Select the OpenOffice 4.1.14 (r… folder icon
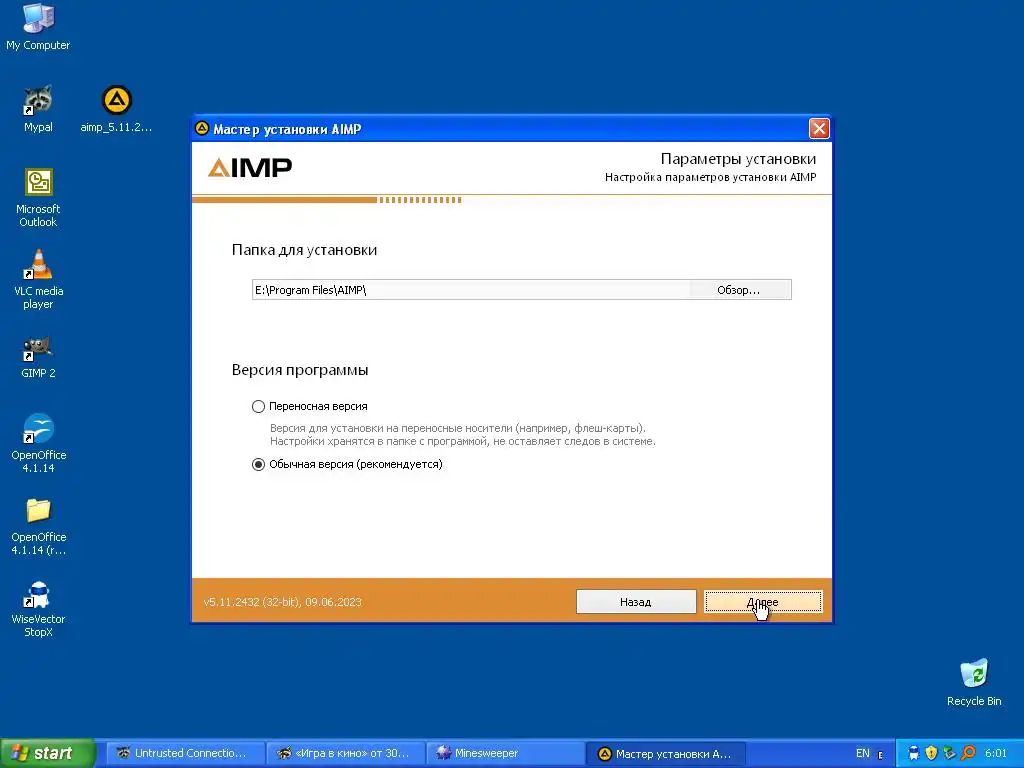Screen dimensions: 1024x768 click(38, 526)
